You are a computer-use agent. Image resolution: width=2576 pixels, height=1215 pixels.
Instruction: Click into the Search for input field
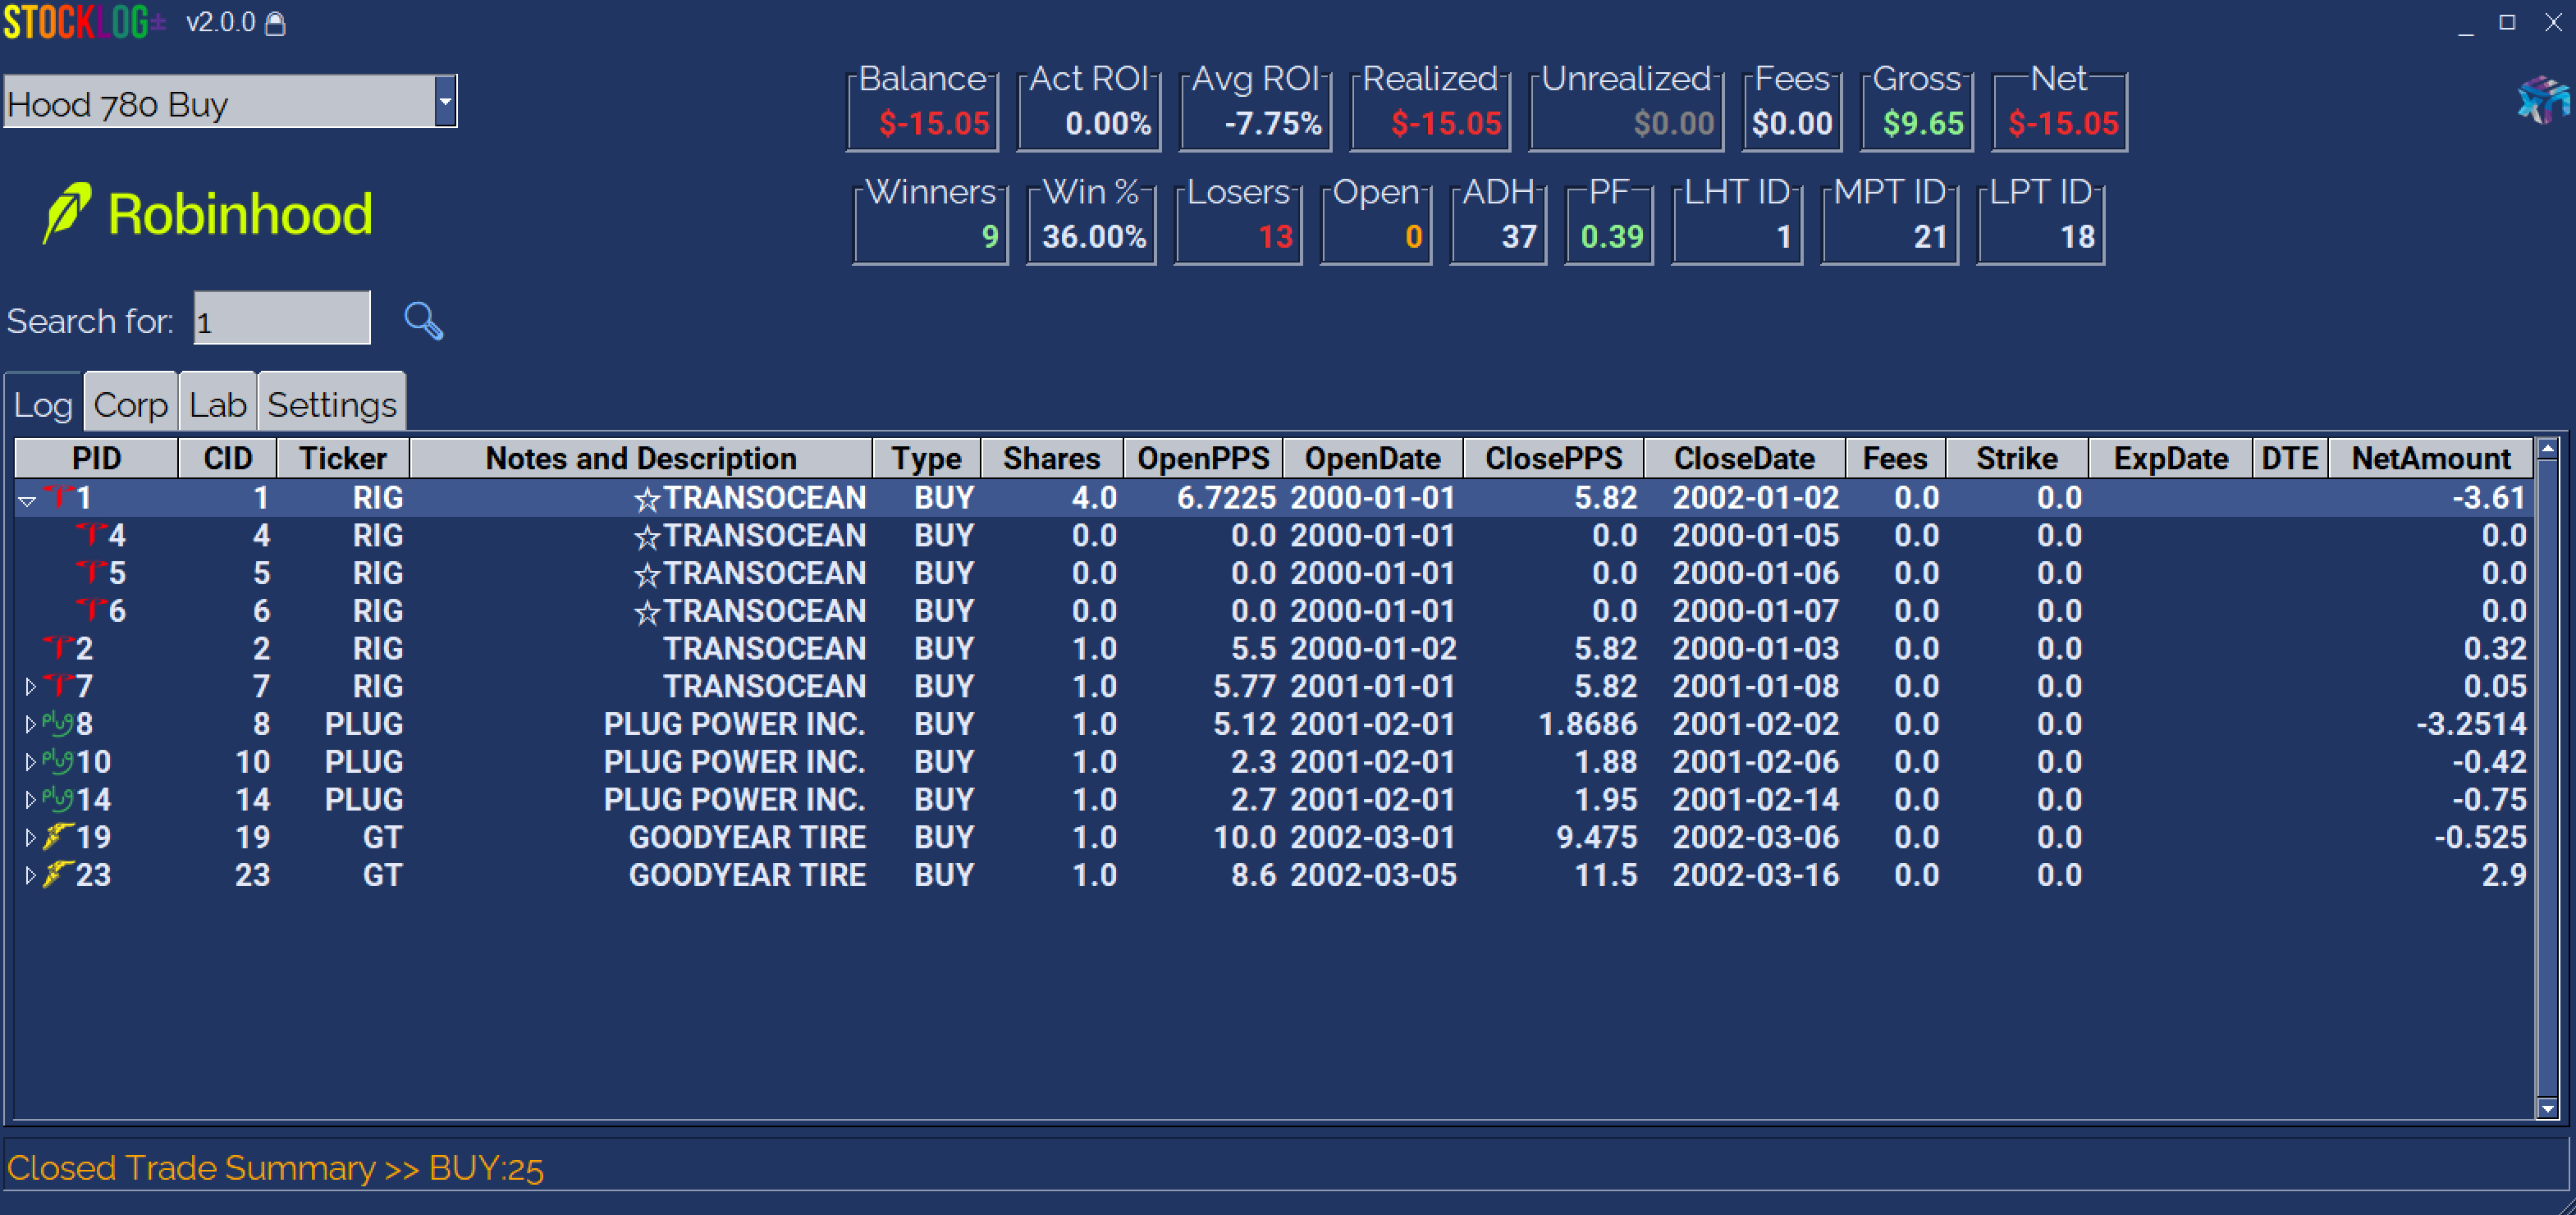pos(281,320)
